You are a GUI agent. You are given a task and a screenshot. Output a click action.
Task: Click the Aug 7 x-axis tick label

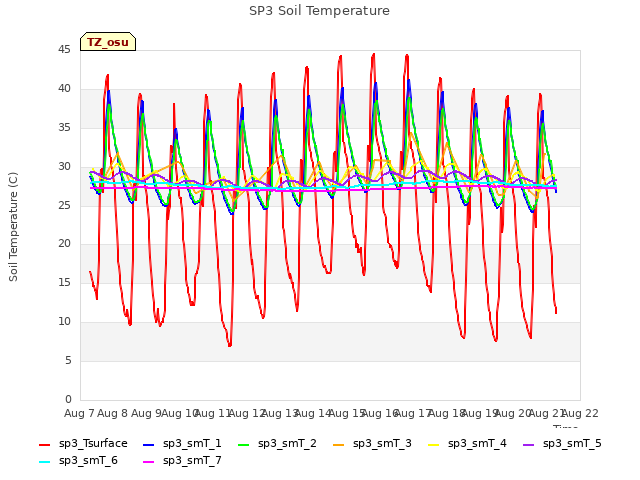pyautogui.click(x=79, y=413)
